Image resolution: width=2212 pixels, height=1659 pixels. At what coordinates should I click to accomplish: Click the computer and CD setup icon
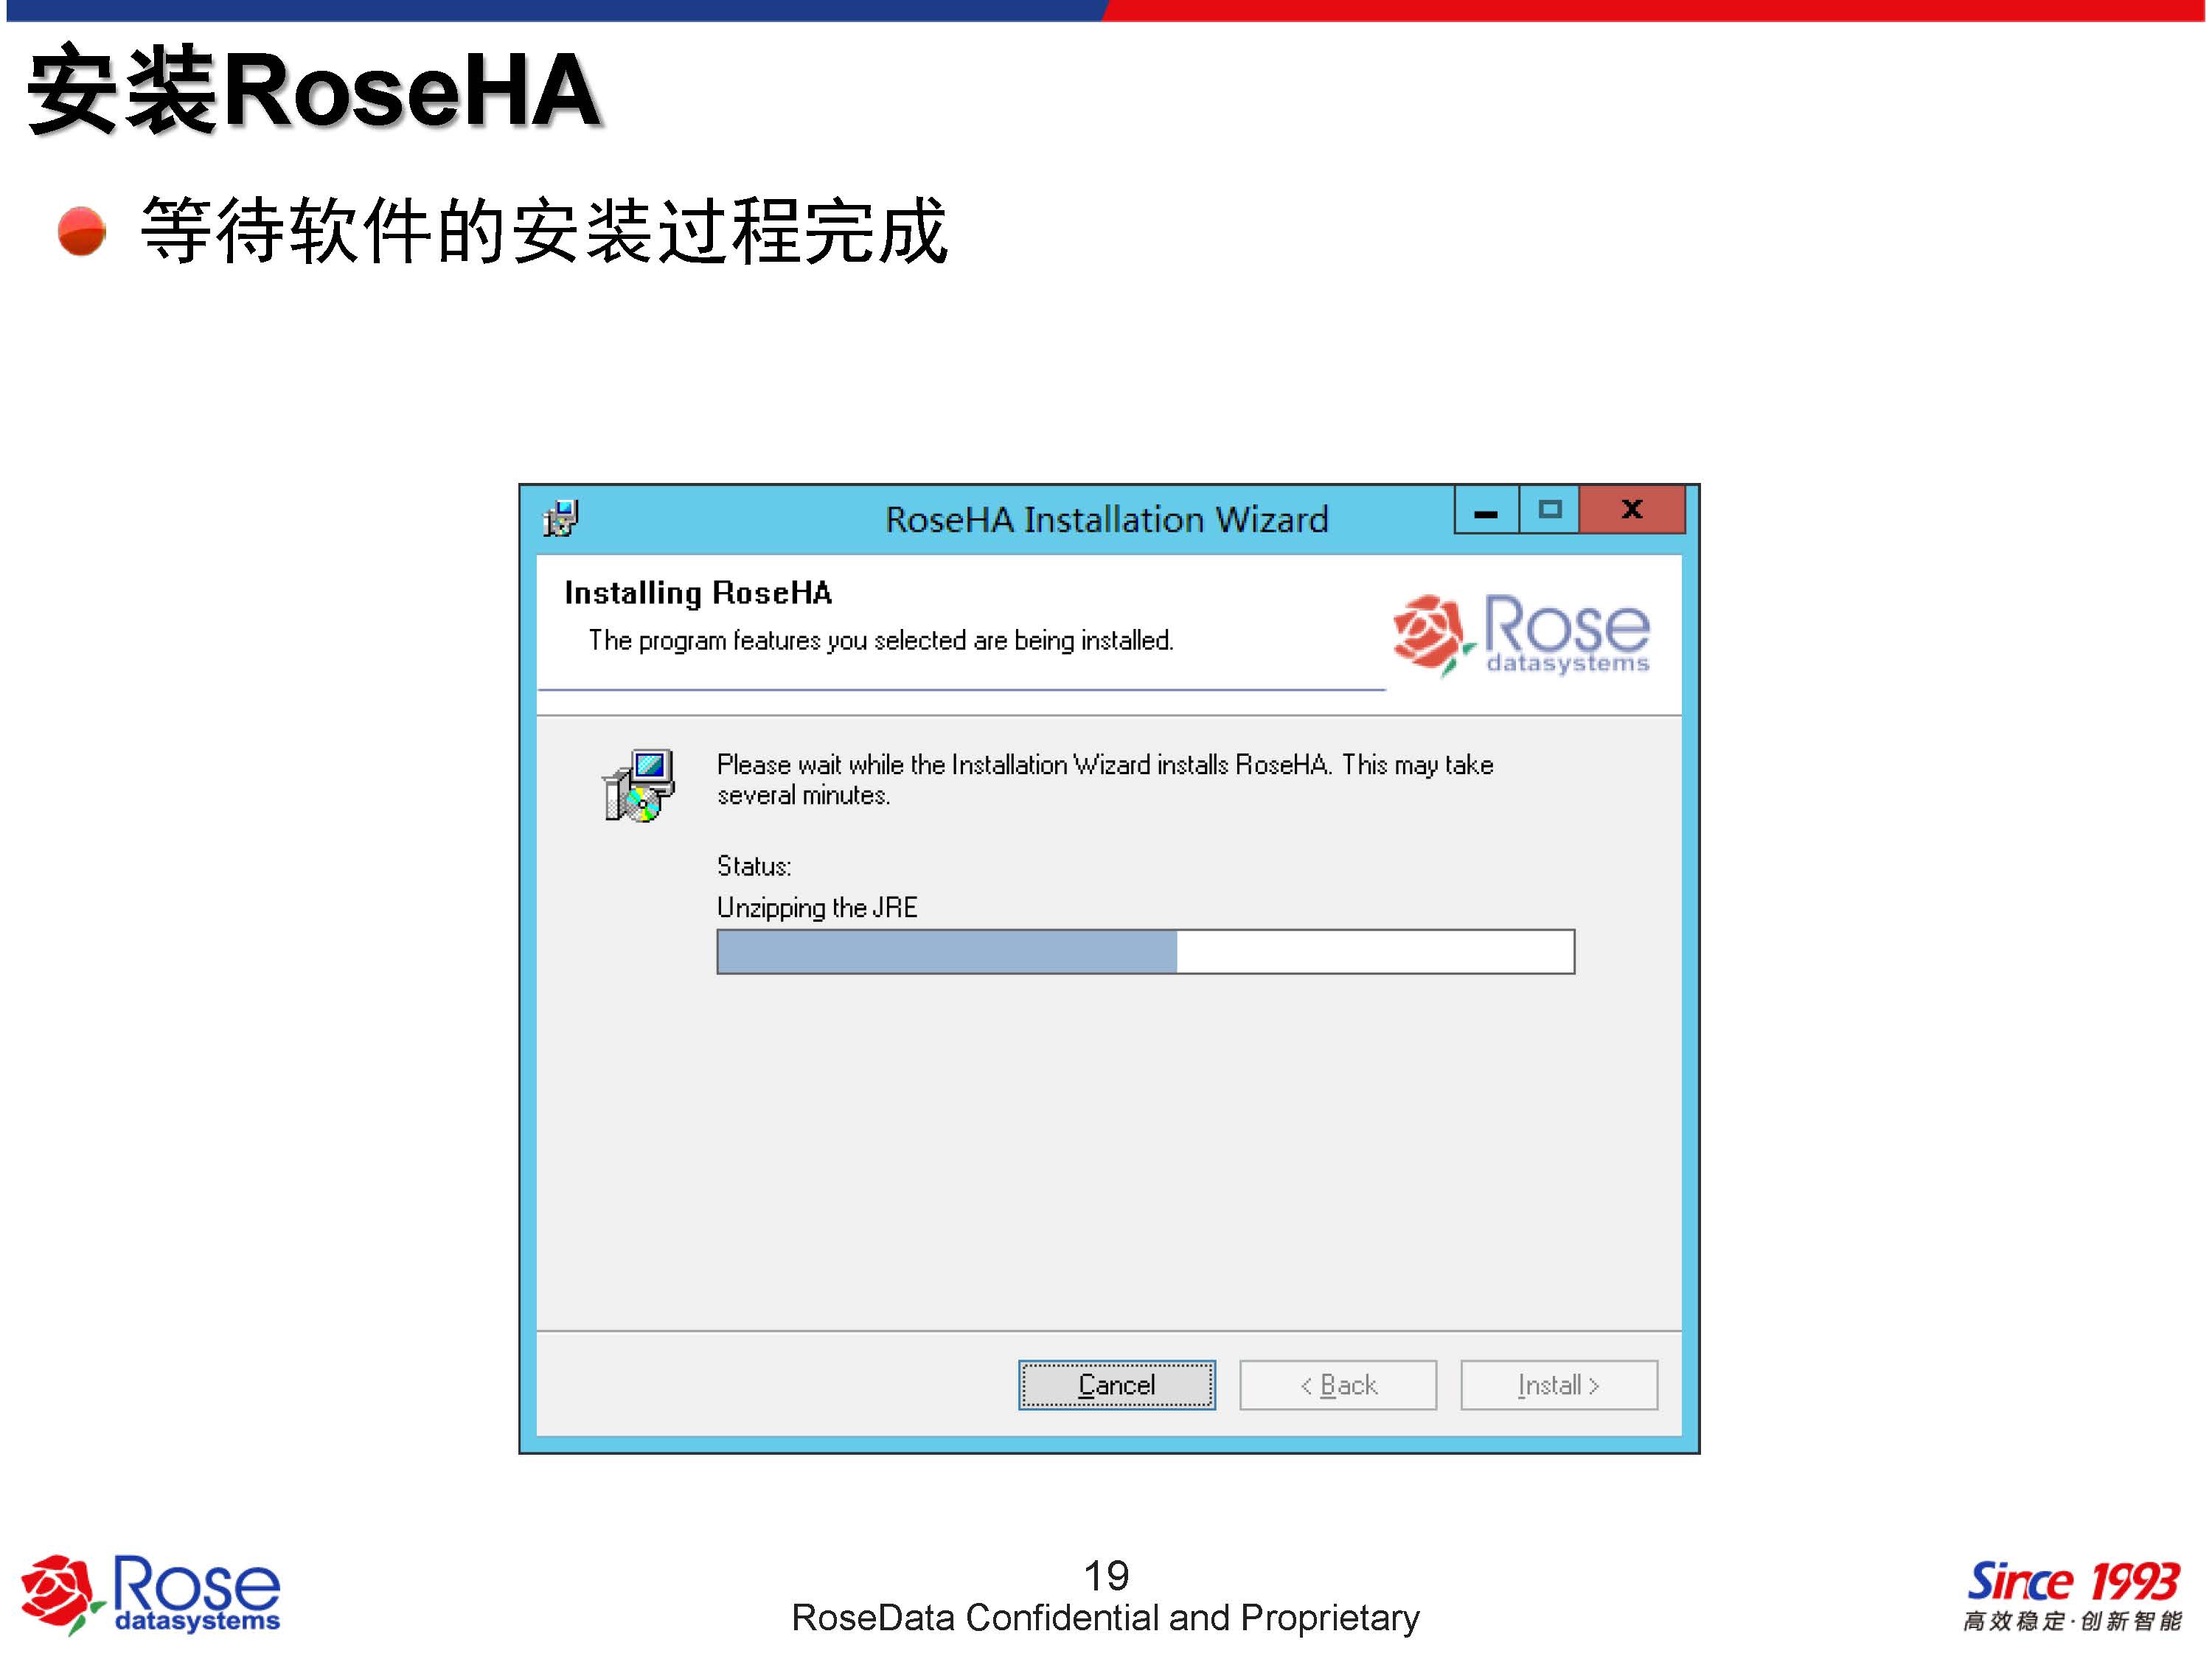click(x=638, y=786)
